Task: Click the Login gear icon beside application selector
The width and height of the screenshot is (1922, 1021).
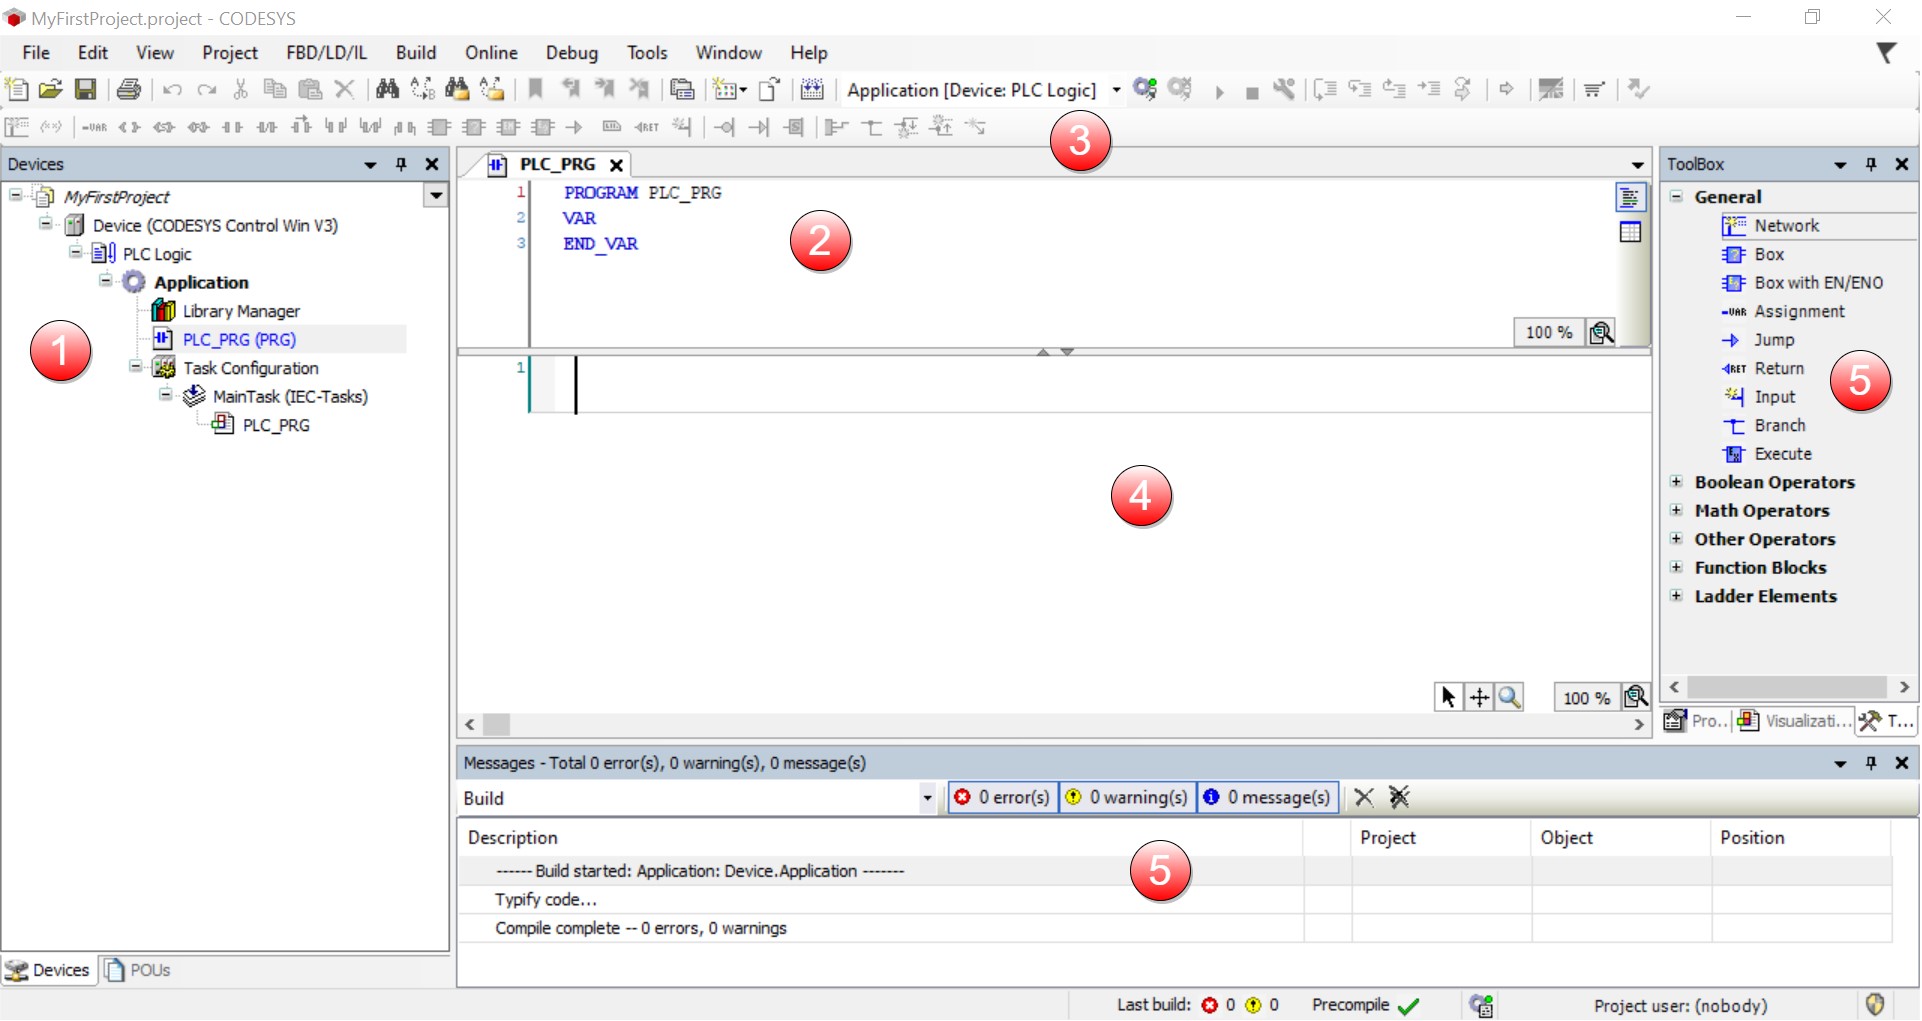Action: click(1145, 90)
